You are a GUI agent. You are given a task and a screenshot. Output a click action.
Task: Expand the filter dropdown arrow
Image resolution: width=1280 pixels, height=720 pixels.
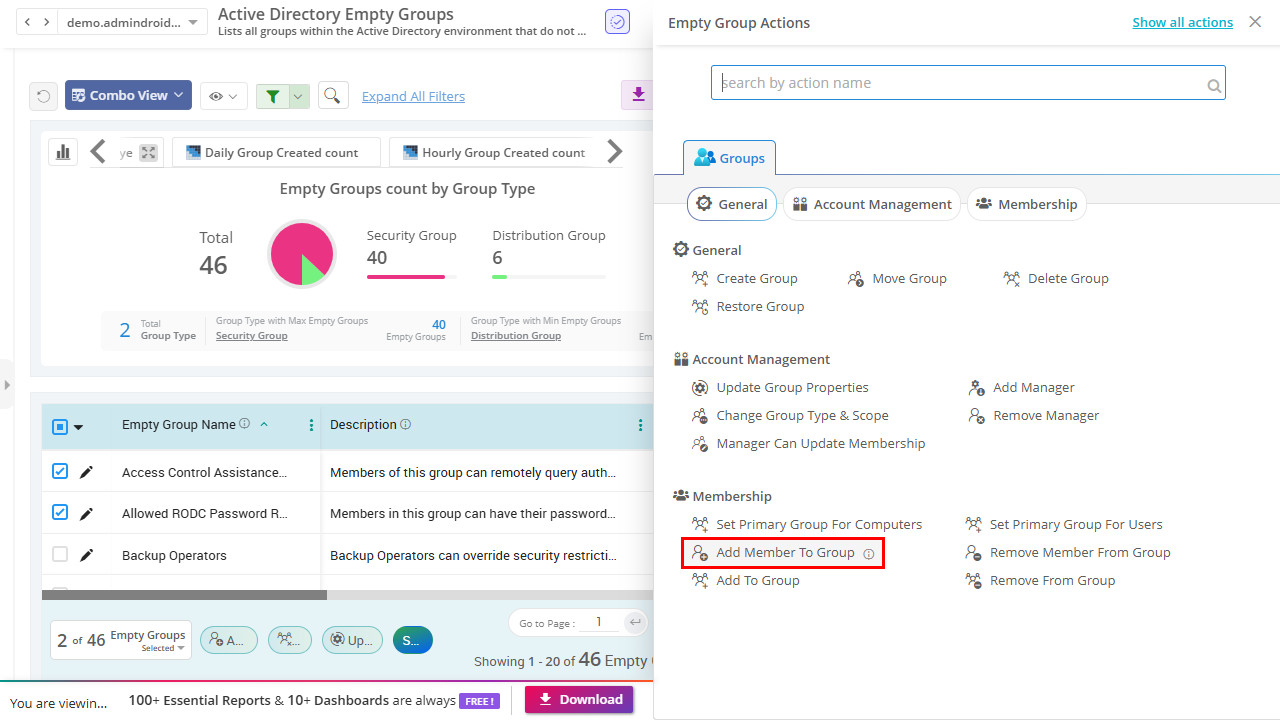(299, 96)
